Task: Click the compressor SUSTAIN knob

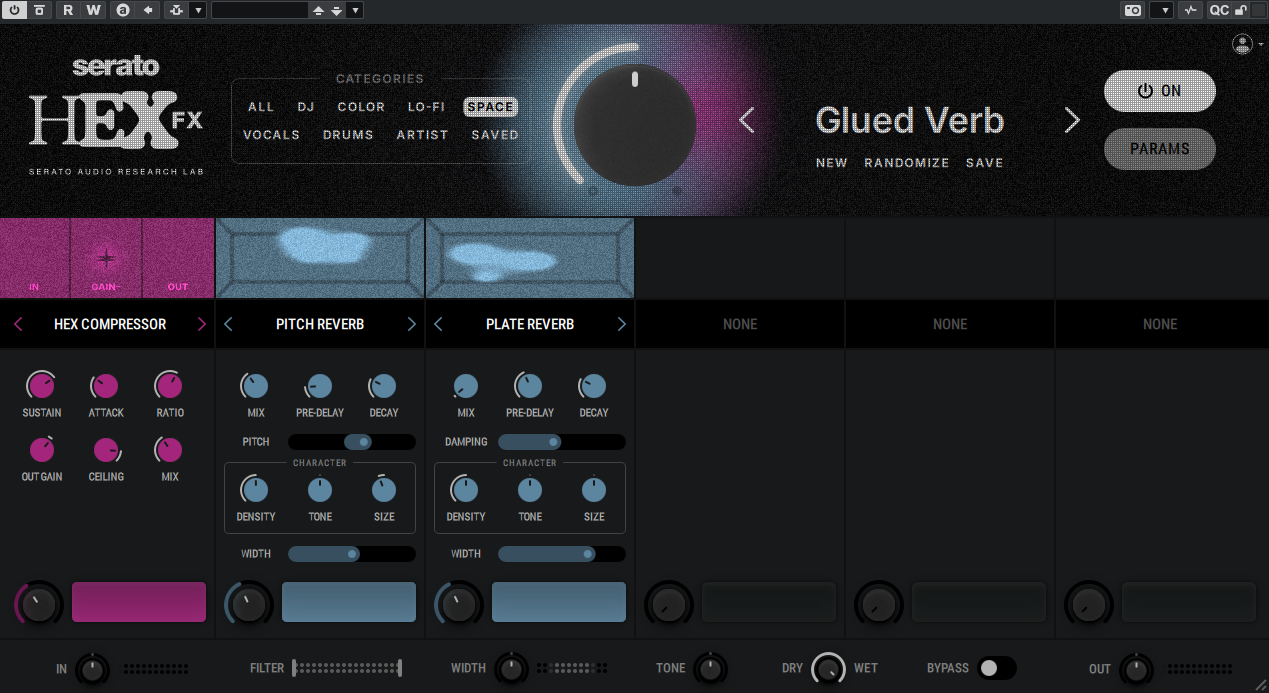Action: [x=41, y=386]
